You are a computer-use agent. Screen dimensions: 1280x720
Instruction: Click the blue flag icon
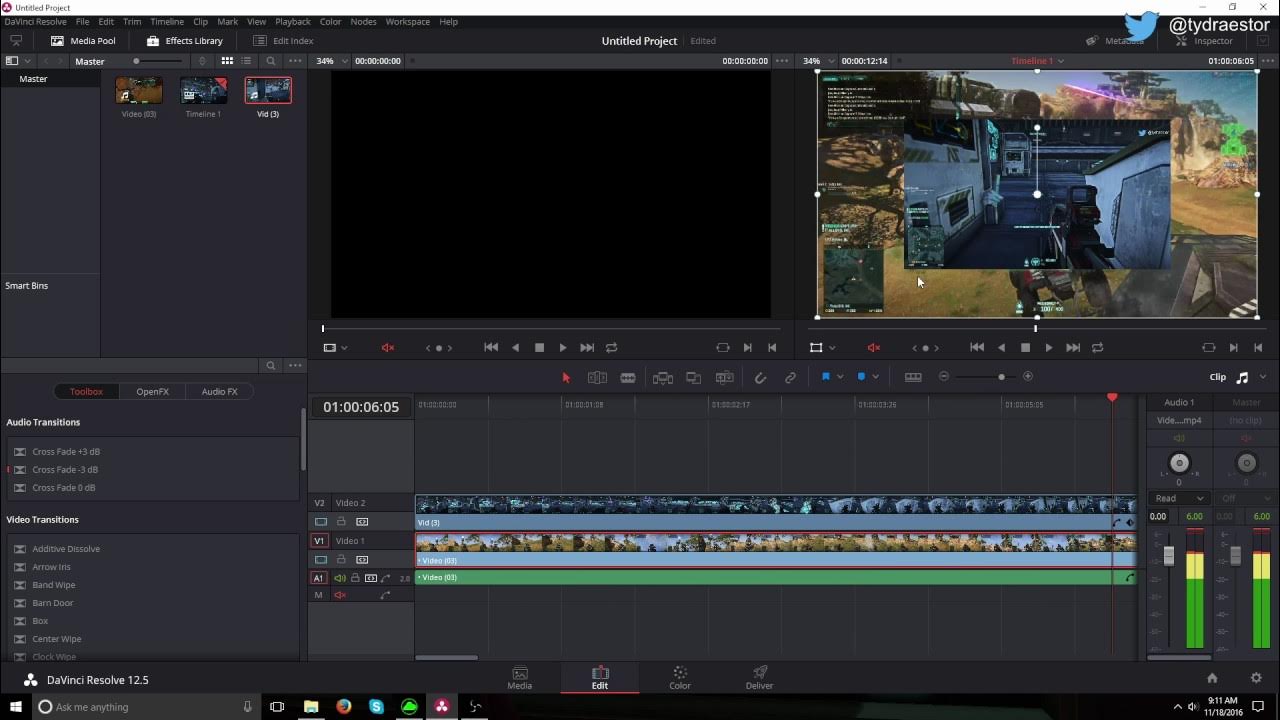pos(826,377)
